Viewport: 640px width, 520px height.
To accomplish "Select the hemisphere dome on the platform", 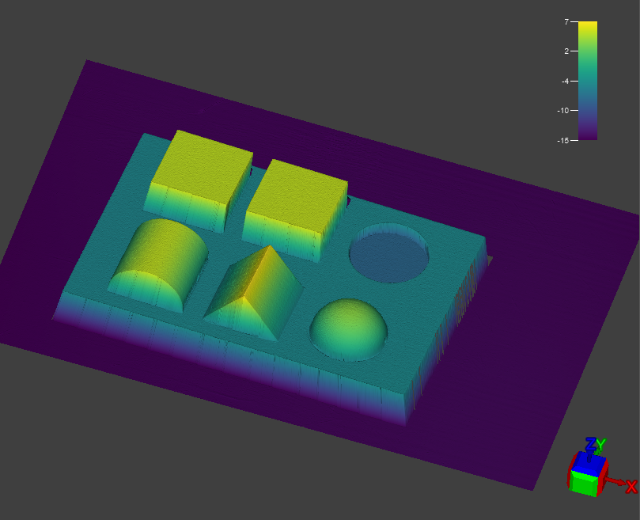I will [x=349, y=325].
